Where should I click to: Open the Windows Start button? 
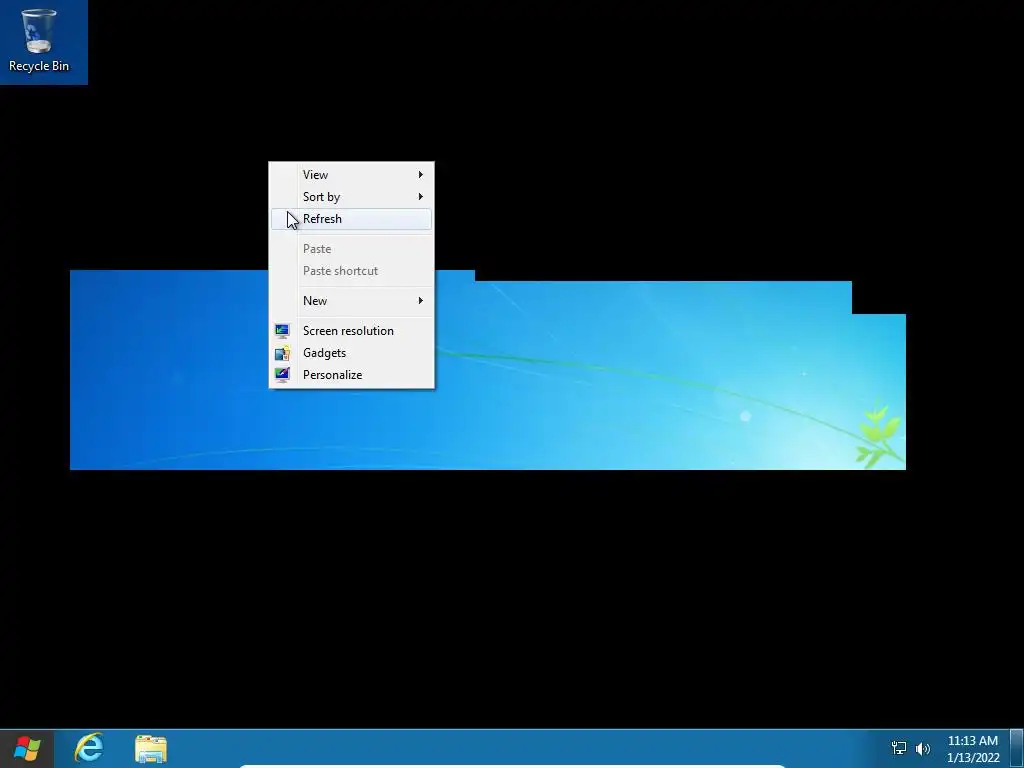(27, 748)
